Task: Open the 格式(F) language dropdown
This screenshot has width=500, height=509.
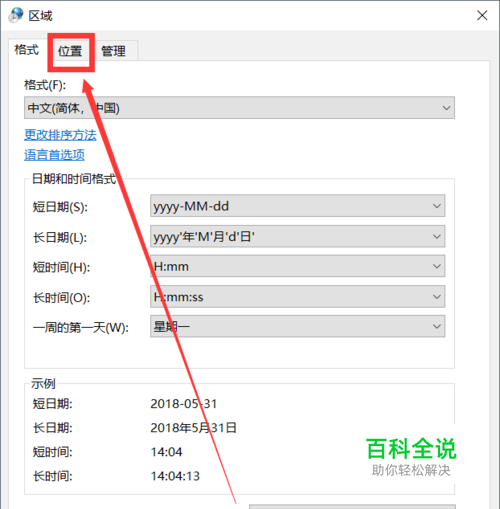Action: (x=239, y=108)
